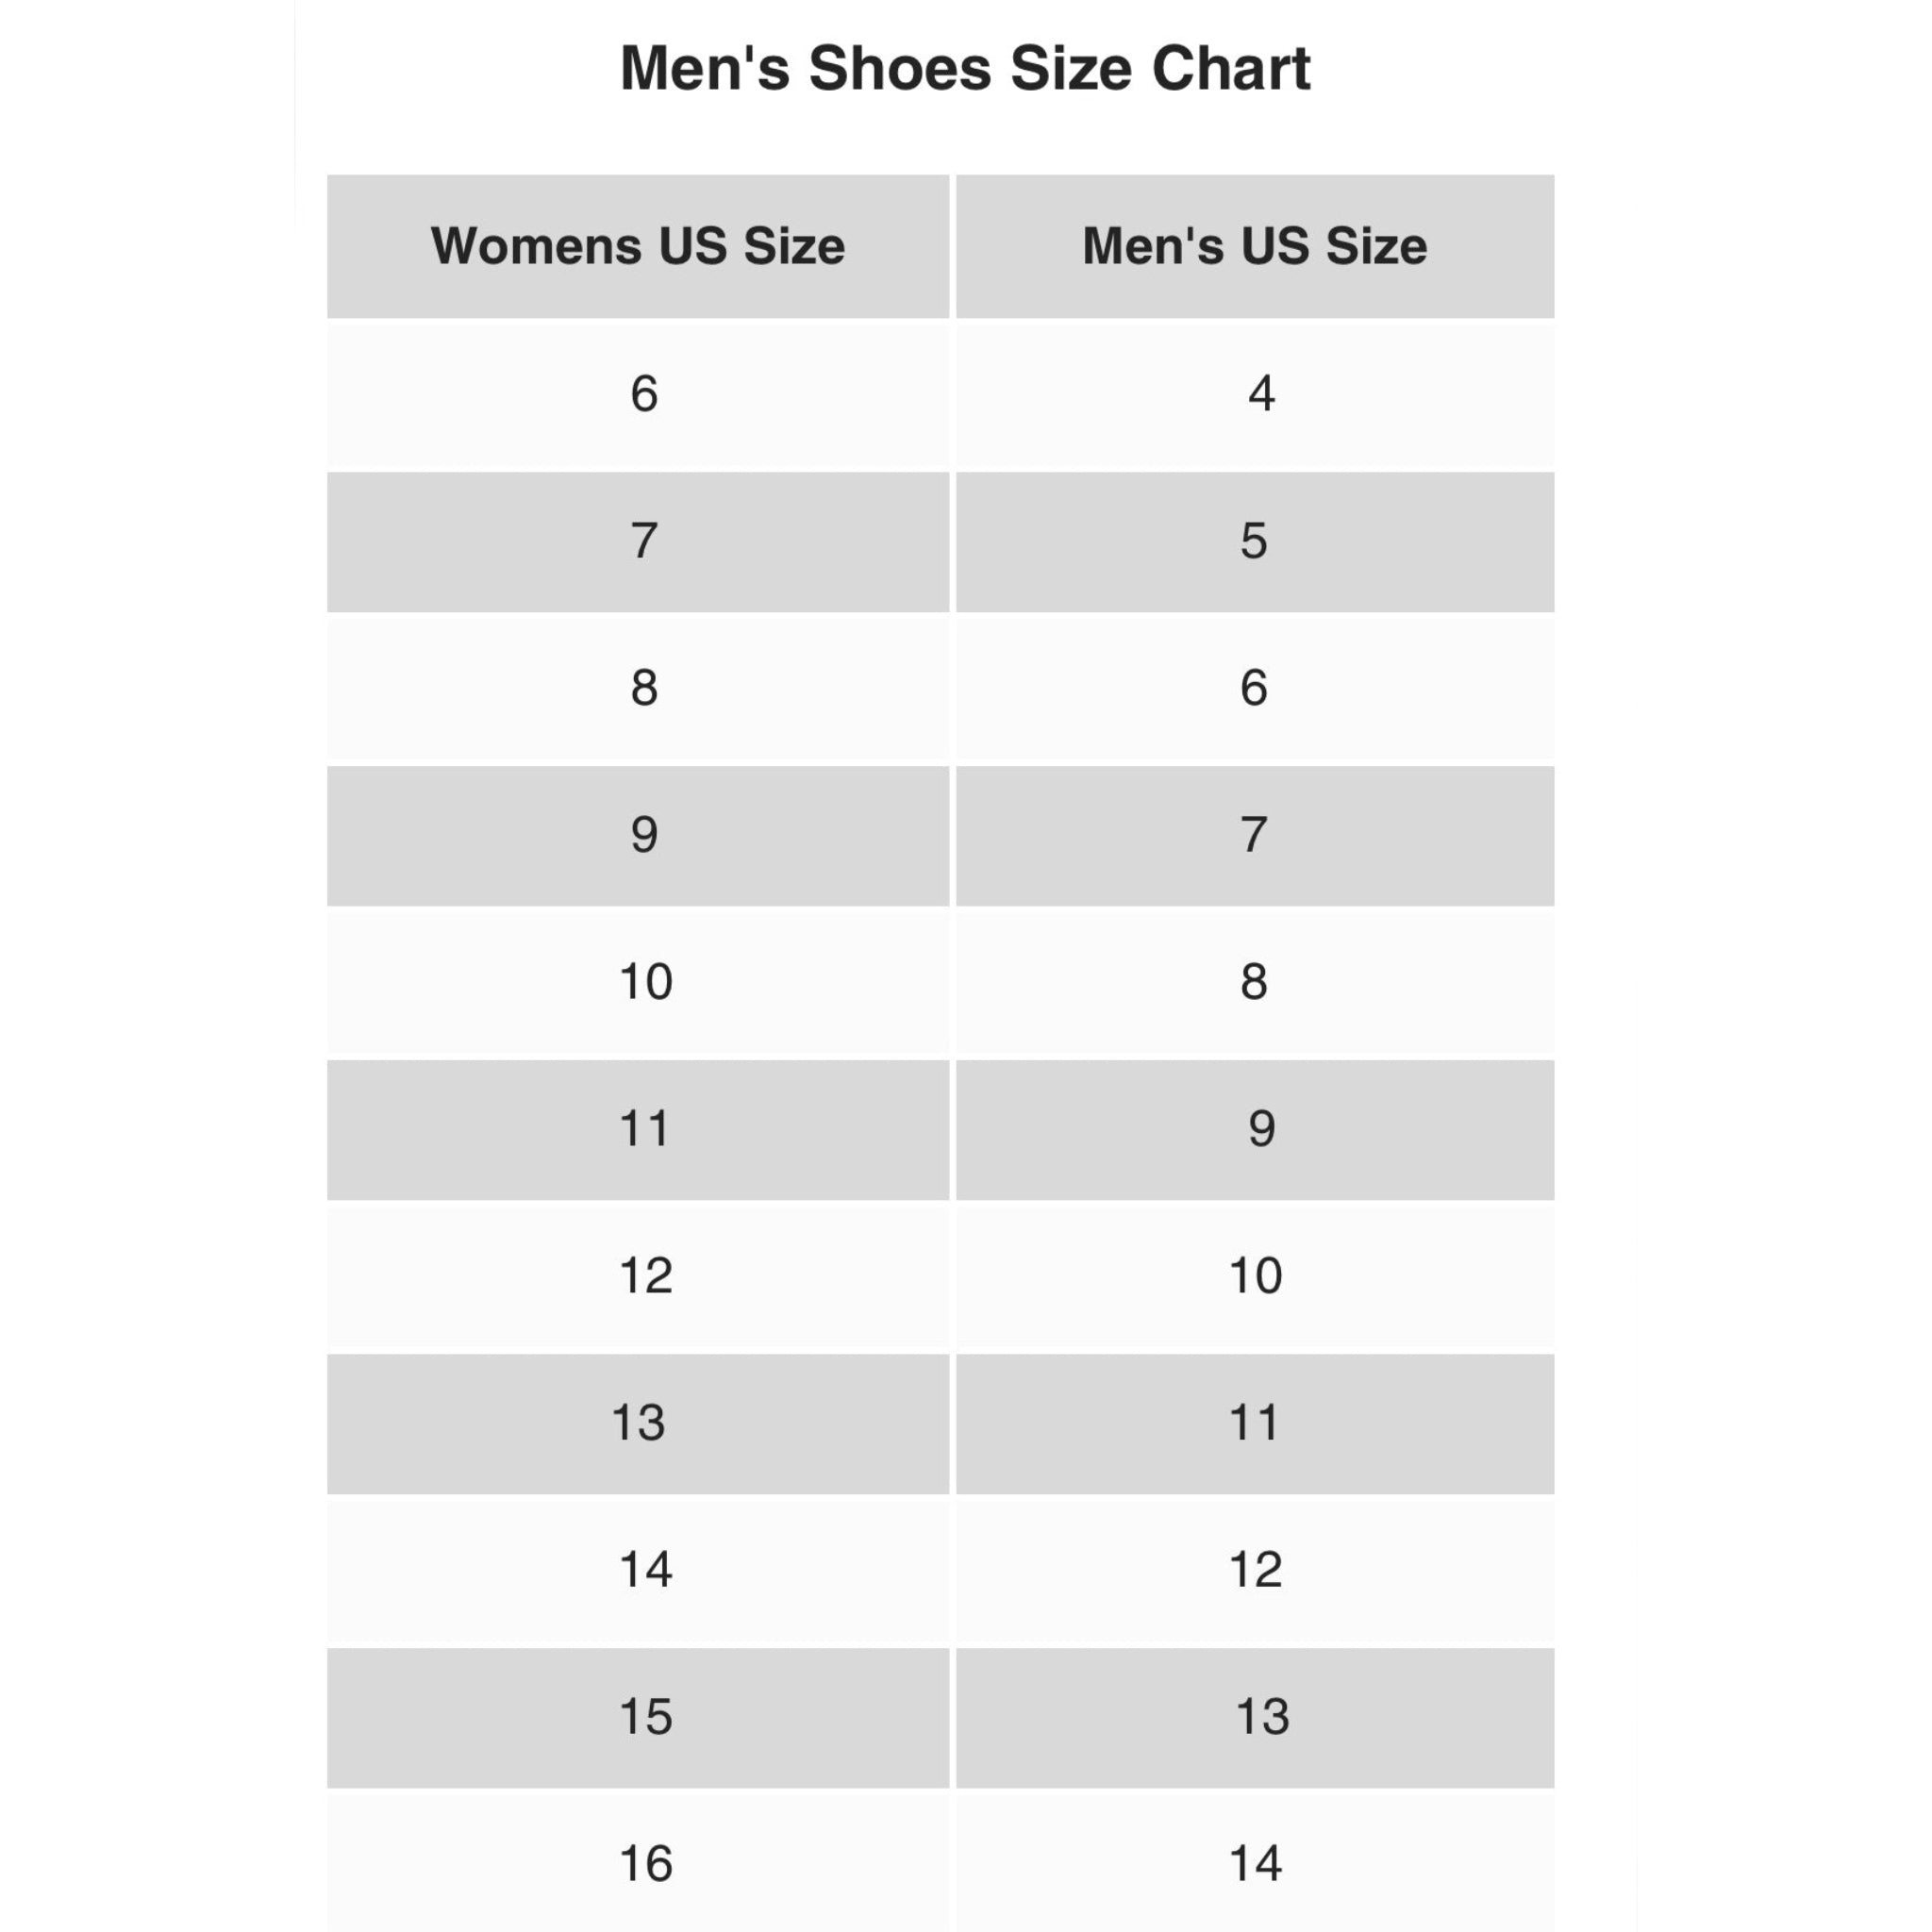Viewport: 1932px width, 1932px height.
Task: Select the value 11 in the Womens column
Action: (644, 1129)
